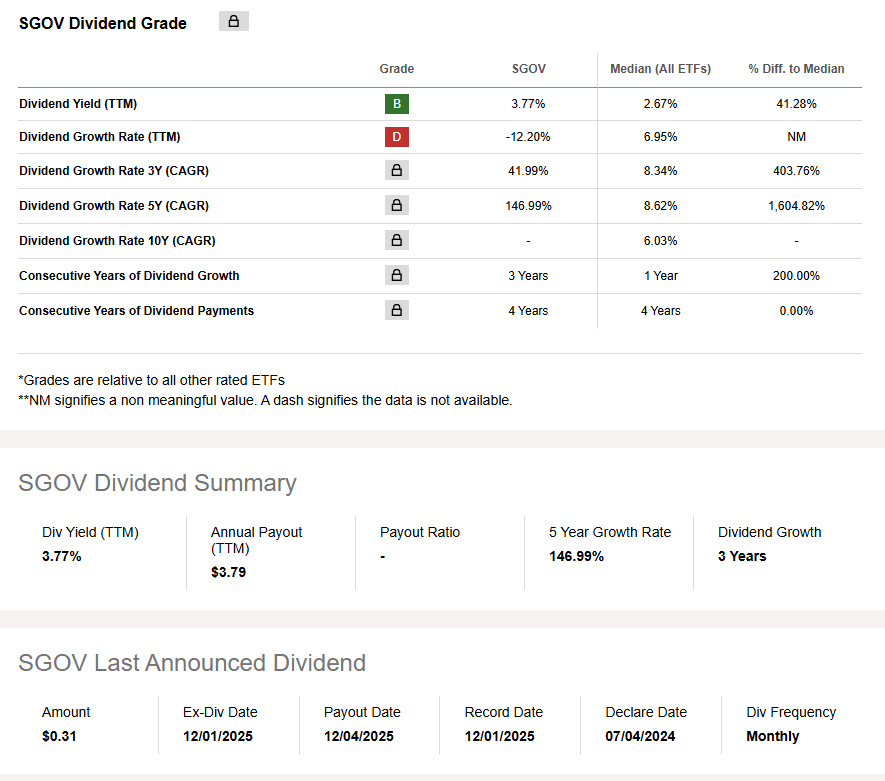885x781 pixels.
Task: Click the Ex-Div Date label
Action: pyautogui.click(x=220, y=712)
